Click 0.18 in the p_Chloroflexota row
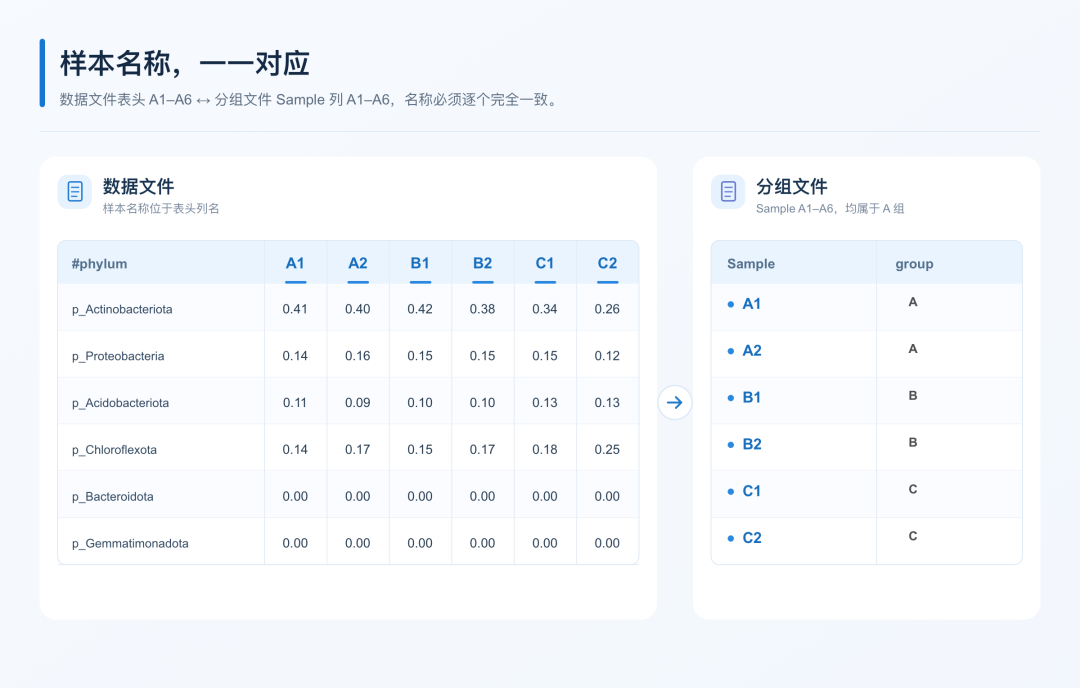 pyautogui.click(x=545, y=450)
